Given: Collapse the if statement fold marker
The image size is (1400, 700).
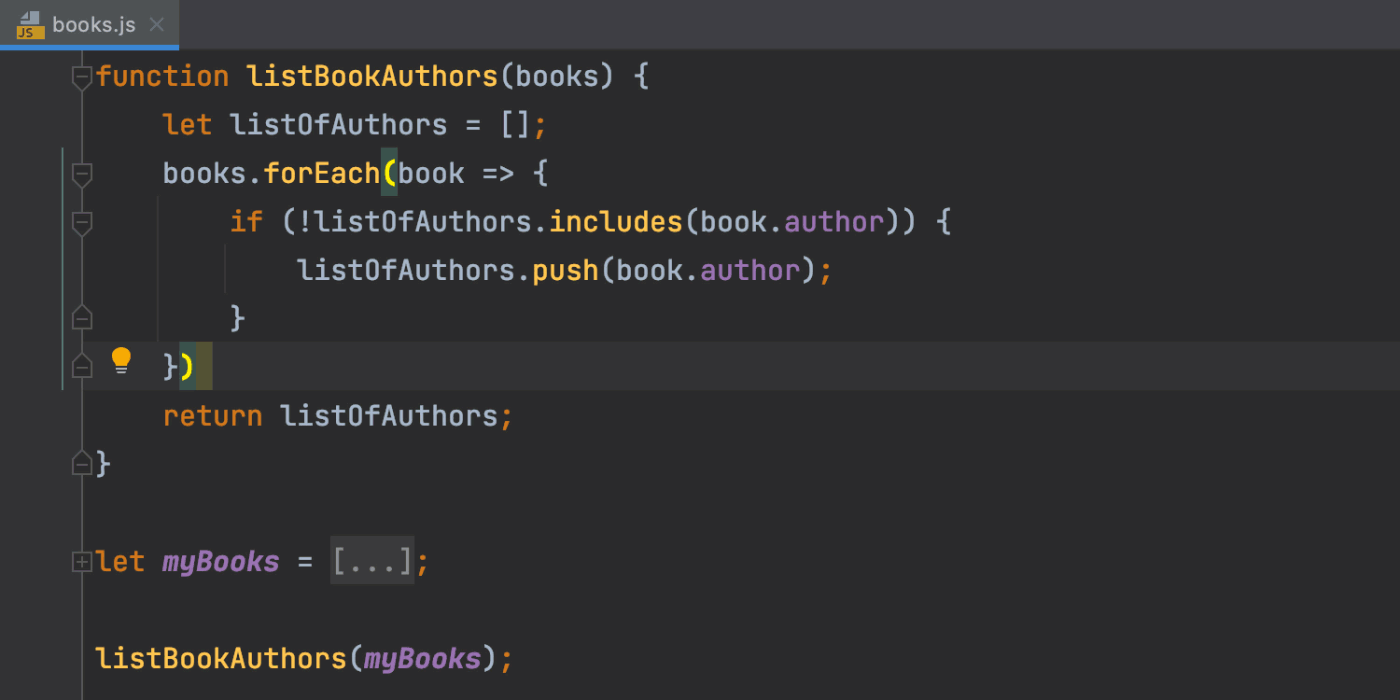Looking at the screenshot, I should 82,222.
